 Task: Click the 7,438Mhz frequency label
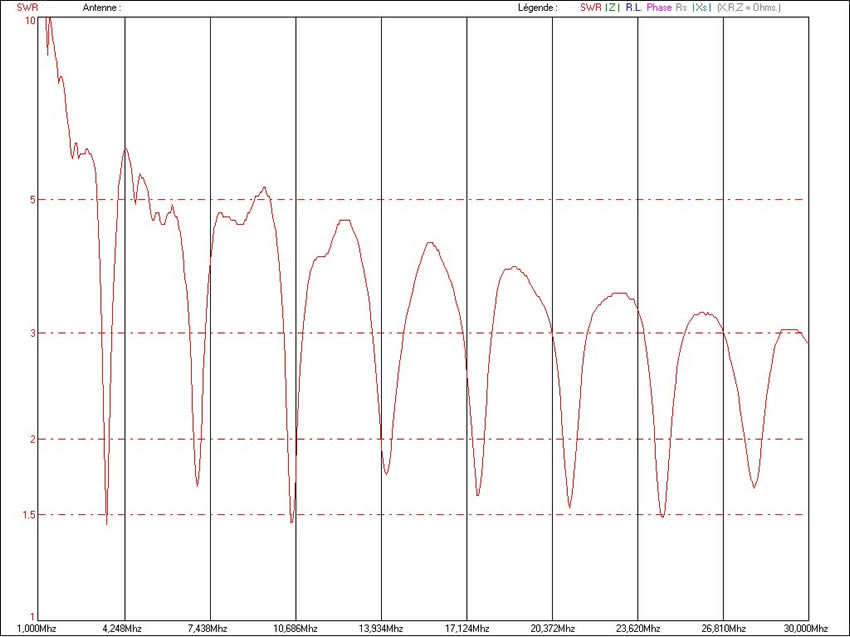[207, 629]
